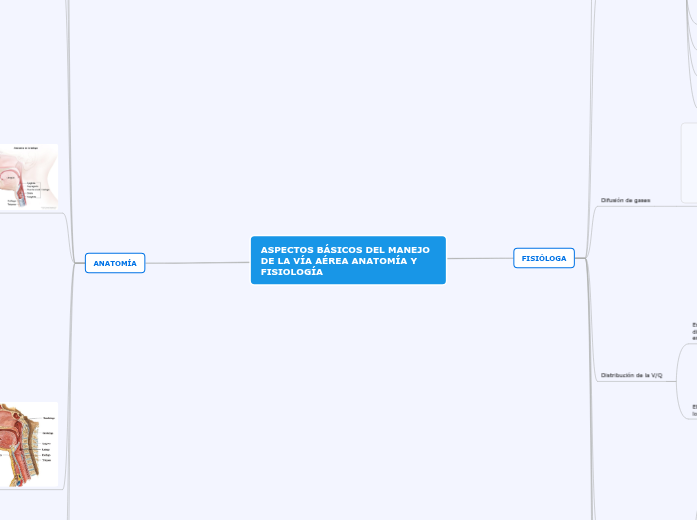Click connector line between central node and ANATOMÍA

(x=198, y=262)
